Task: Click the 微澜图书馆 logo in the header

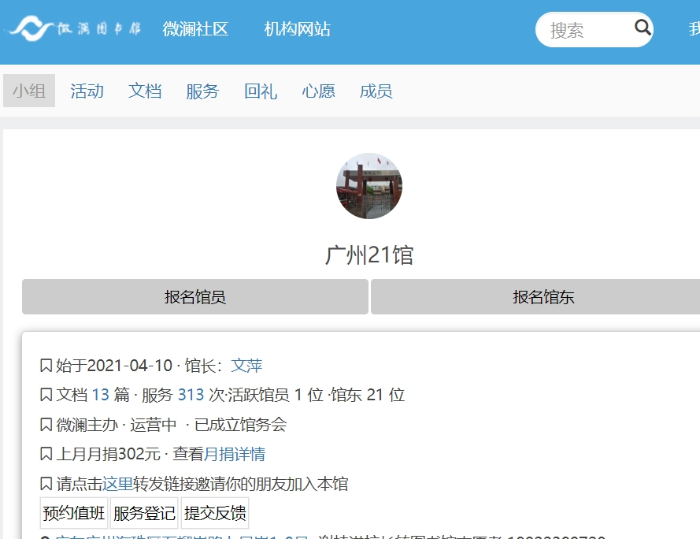Action: point(73,29)
